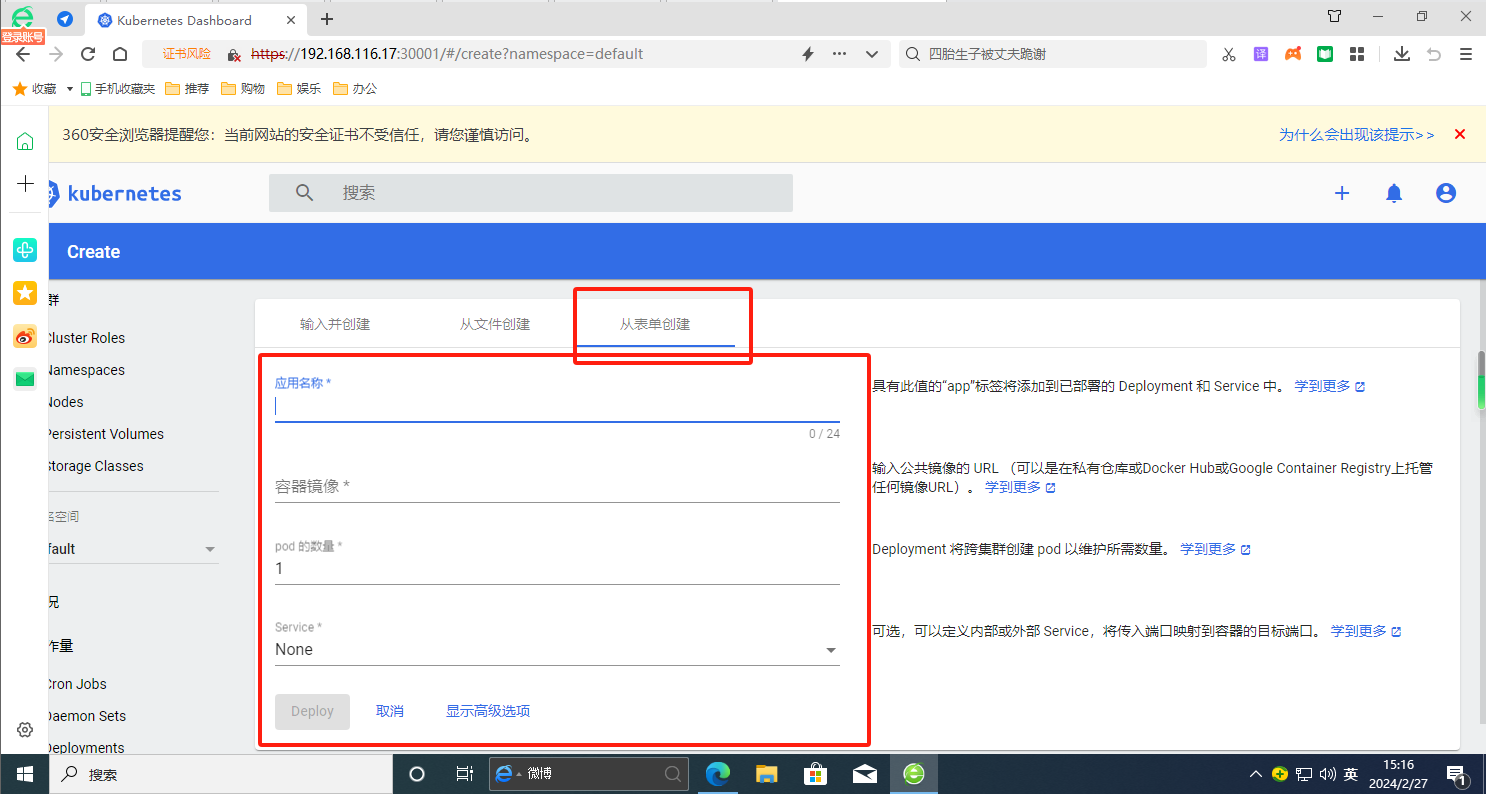Screen dimensions: 1486x794
Task: Click the page vertical scrollbar thumb
Action: tap(1481, 380)
